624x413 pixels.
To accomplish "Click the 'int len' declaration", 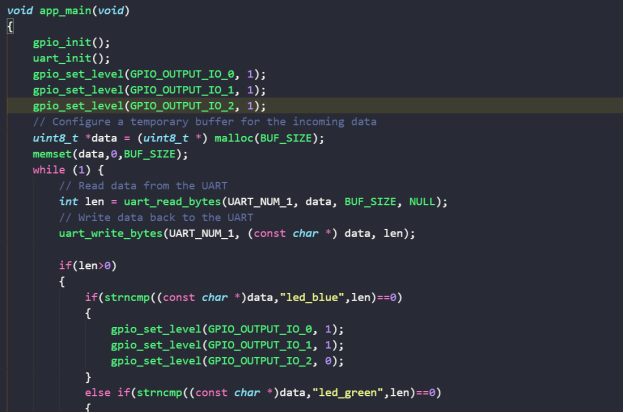I will pyautogui.click(x=82, y=202).
